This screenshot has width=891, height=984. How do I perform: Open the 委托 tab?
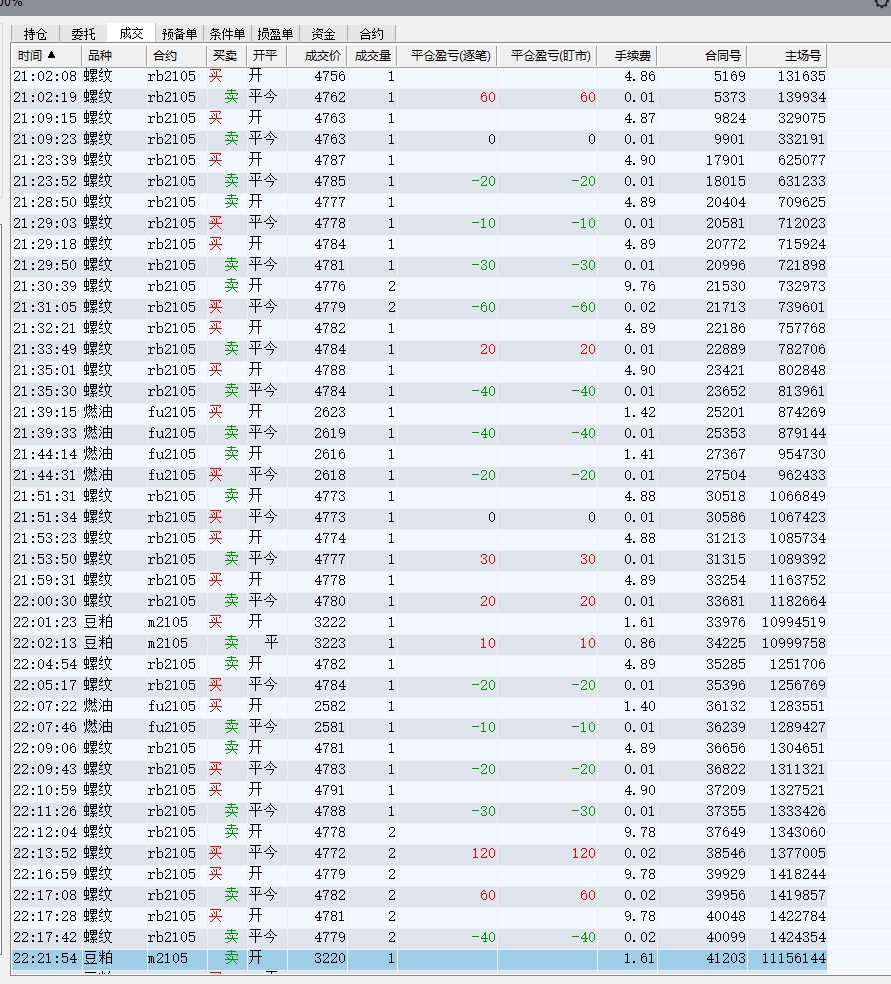click(x=83, y=34)
